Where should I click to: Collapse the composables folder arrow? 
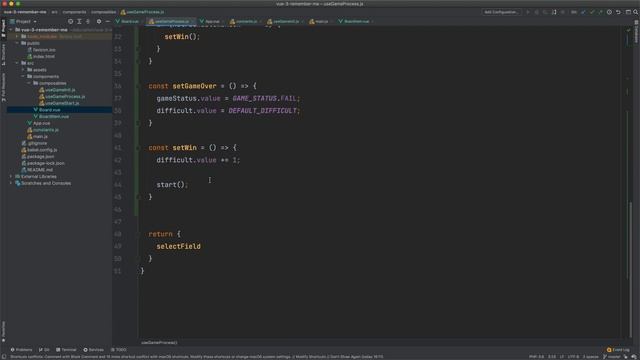pos(29,83)
